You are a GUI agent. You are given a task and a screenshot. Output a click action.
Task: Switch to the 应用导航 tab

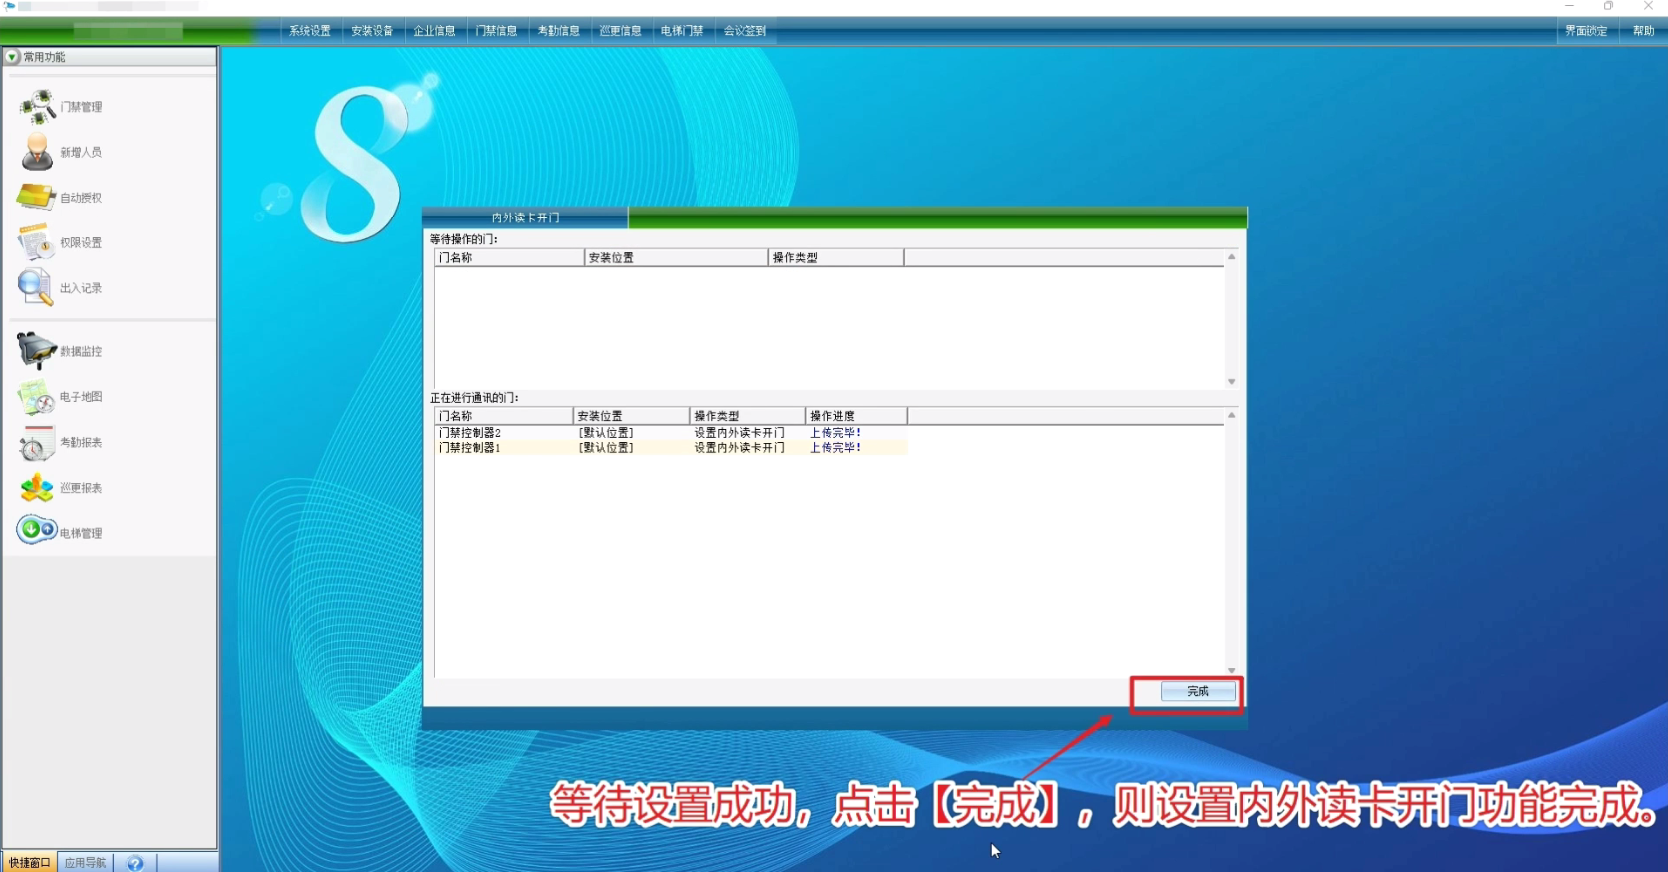pyautogui.click(x=85, y=863)
